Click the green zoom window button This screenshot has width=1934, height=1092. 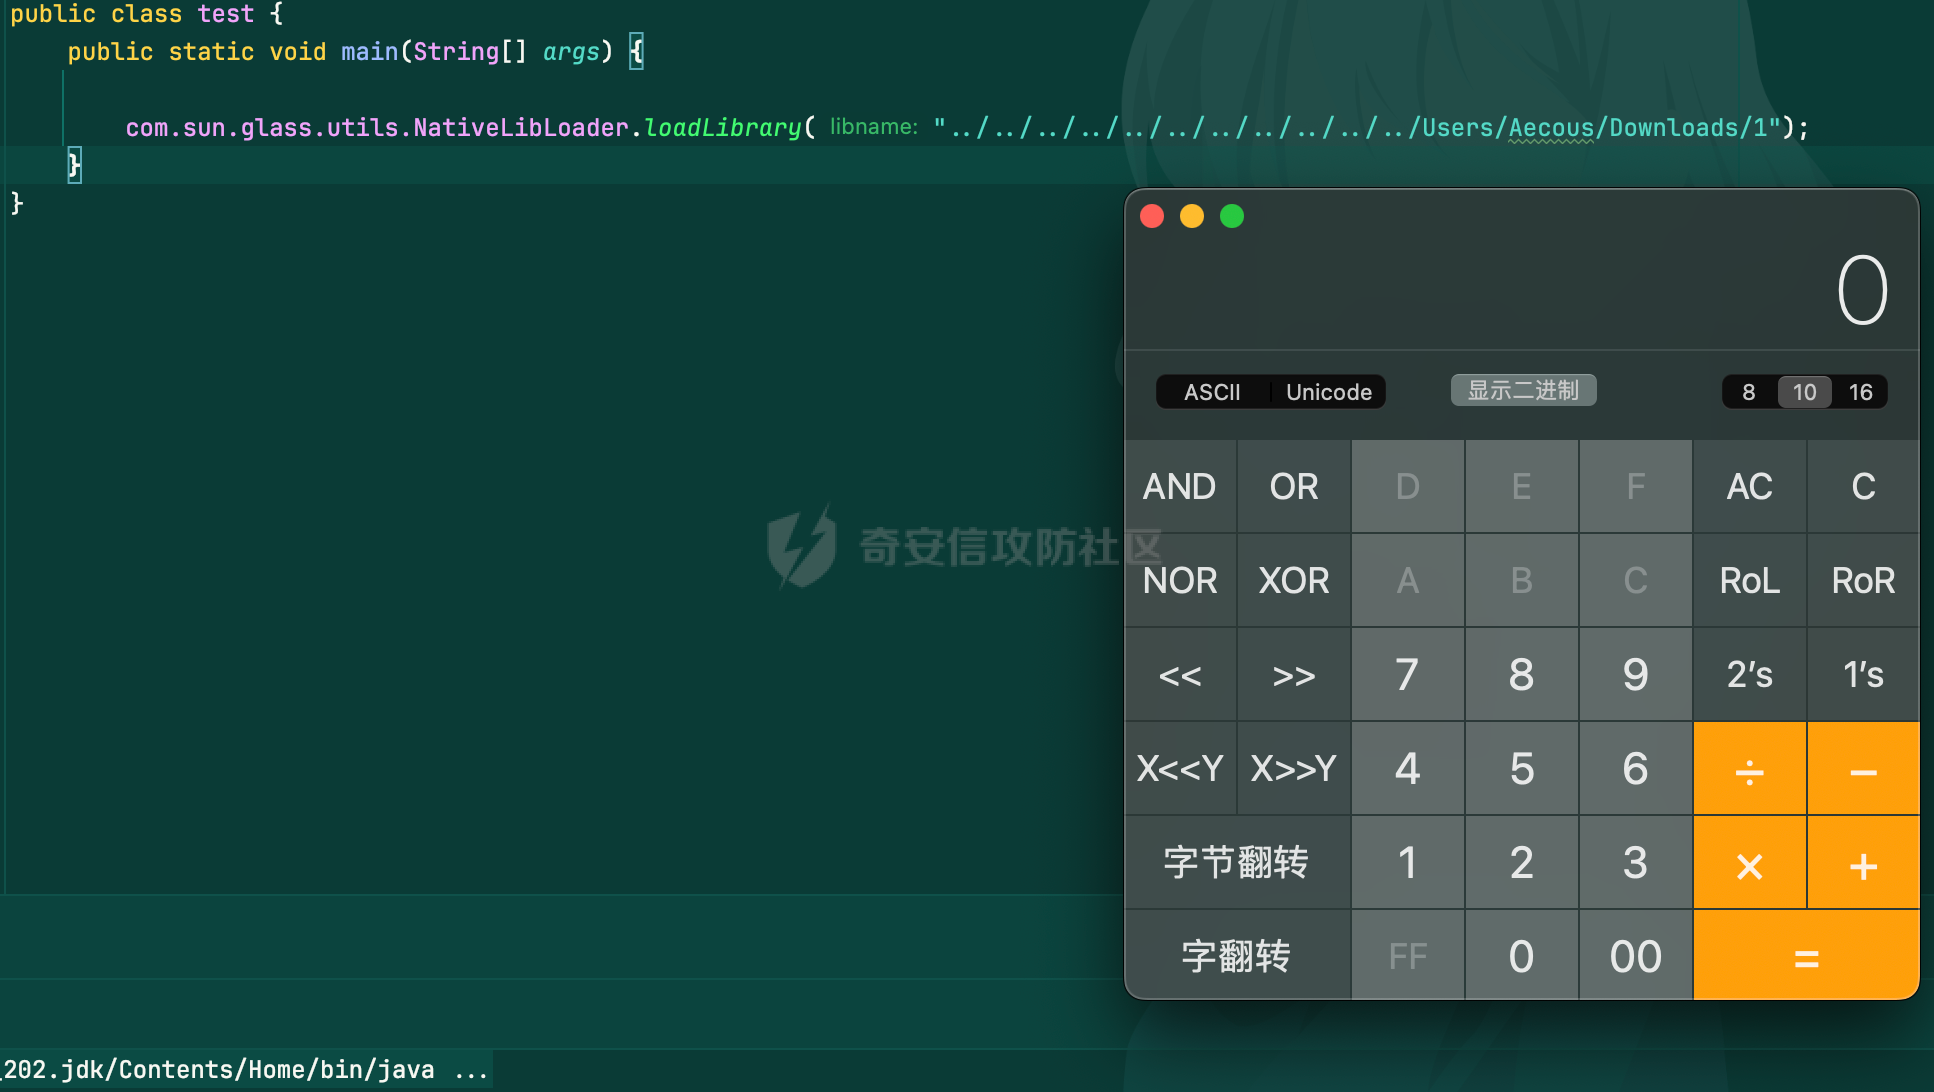pyautogui.click(x=1232, y=216)
